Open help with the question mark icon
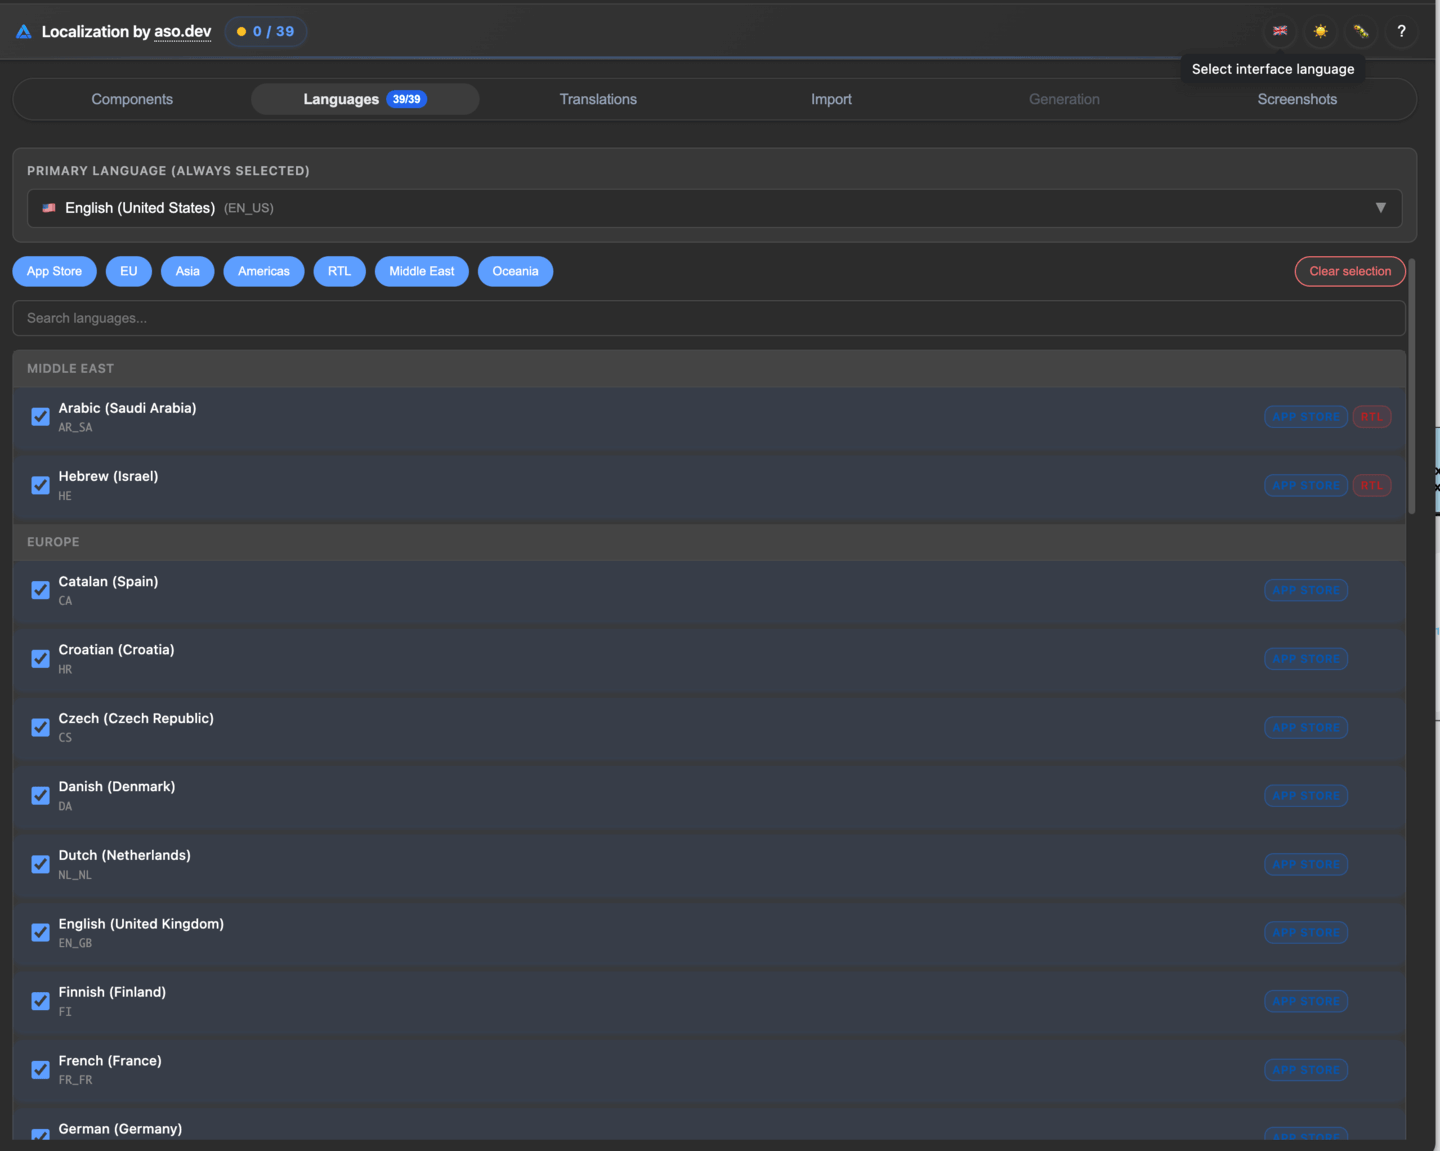Screen dimensions: 1440x1151 point(1401,31)
